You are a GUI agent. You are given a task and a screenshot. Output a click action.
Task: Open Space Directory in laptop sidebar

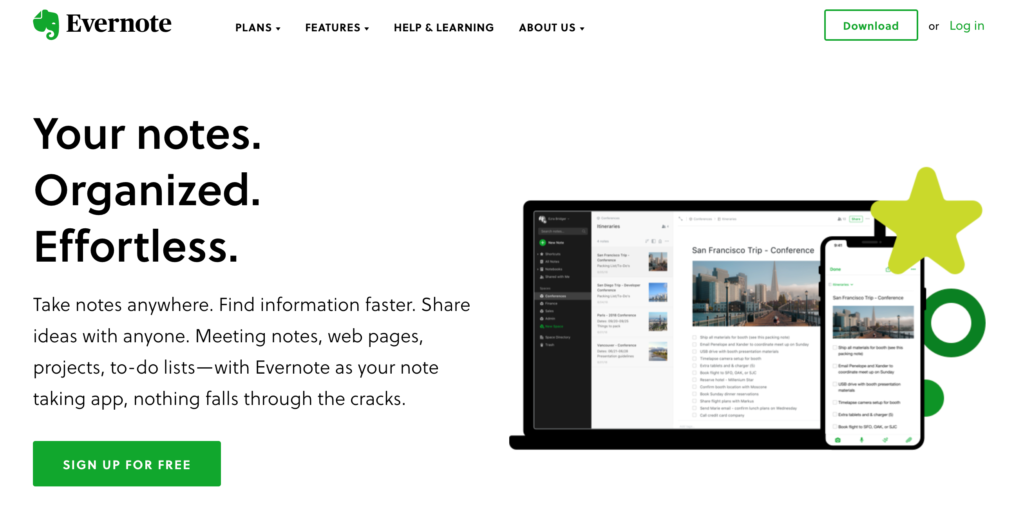click(556, 337)
